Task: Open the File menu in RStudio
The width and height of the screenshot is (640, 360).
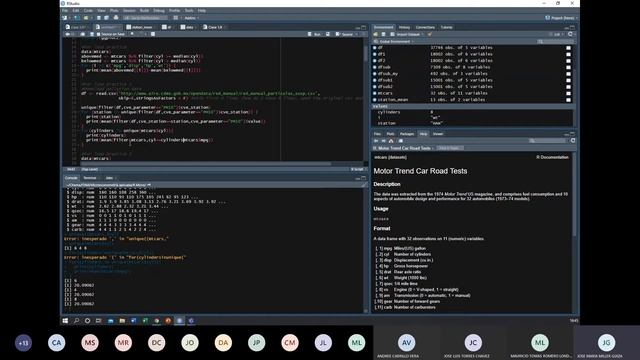Action: (x=65, y=11)
